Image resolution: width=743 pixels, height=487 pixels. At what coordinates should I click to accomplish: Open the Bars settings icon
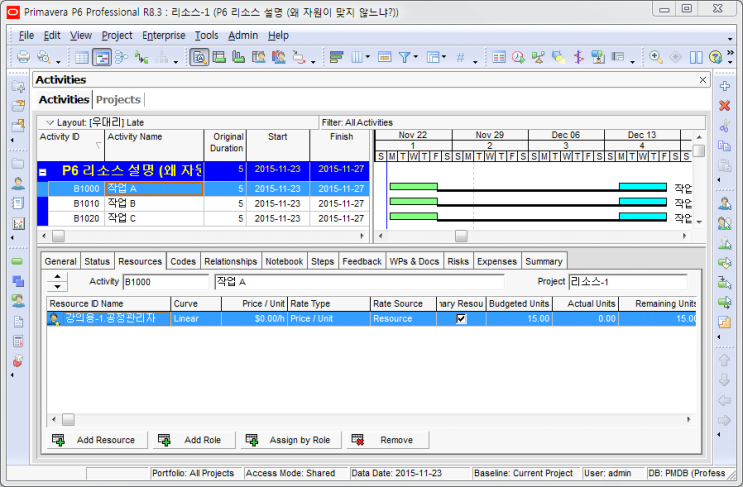click(336, 58)
